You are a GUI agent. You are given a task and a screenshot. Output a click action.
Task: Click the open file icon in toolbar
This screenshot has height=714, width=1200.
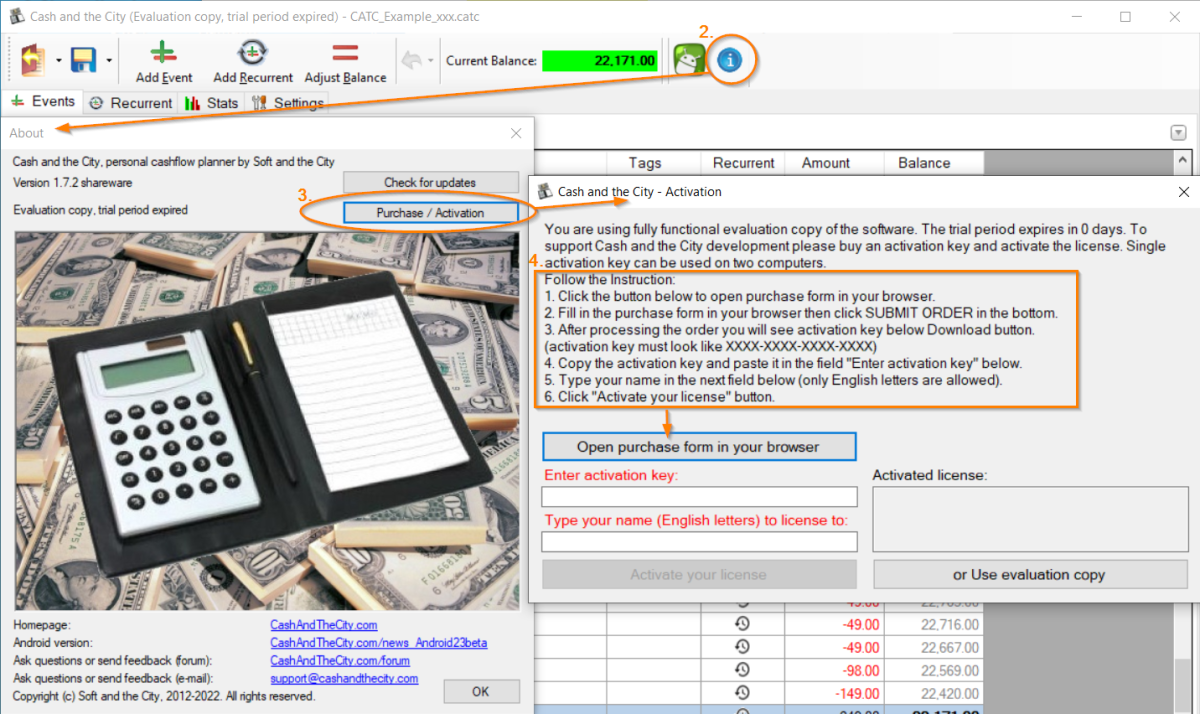(x=34, y=60)
